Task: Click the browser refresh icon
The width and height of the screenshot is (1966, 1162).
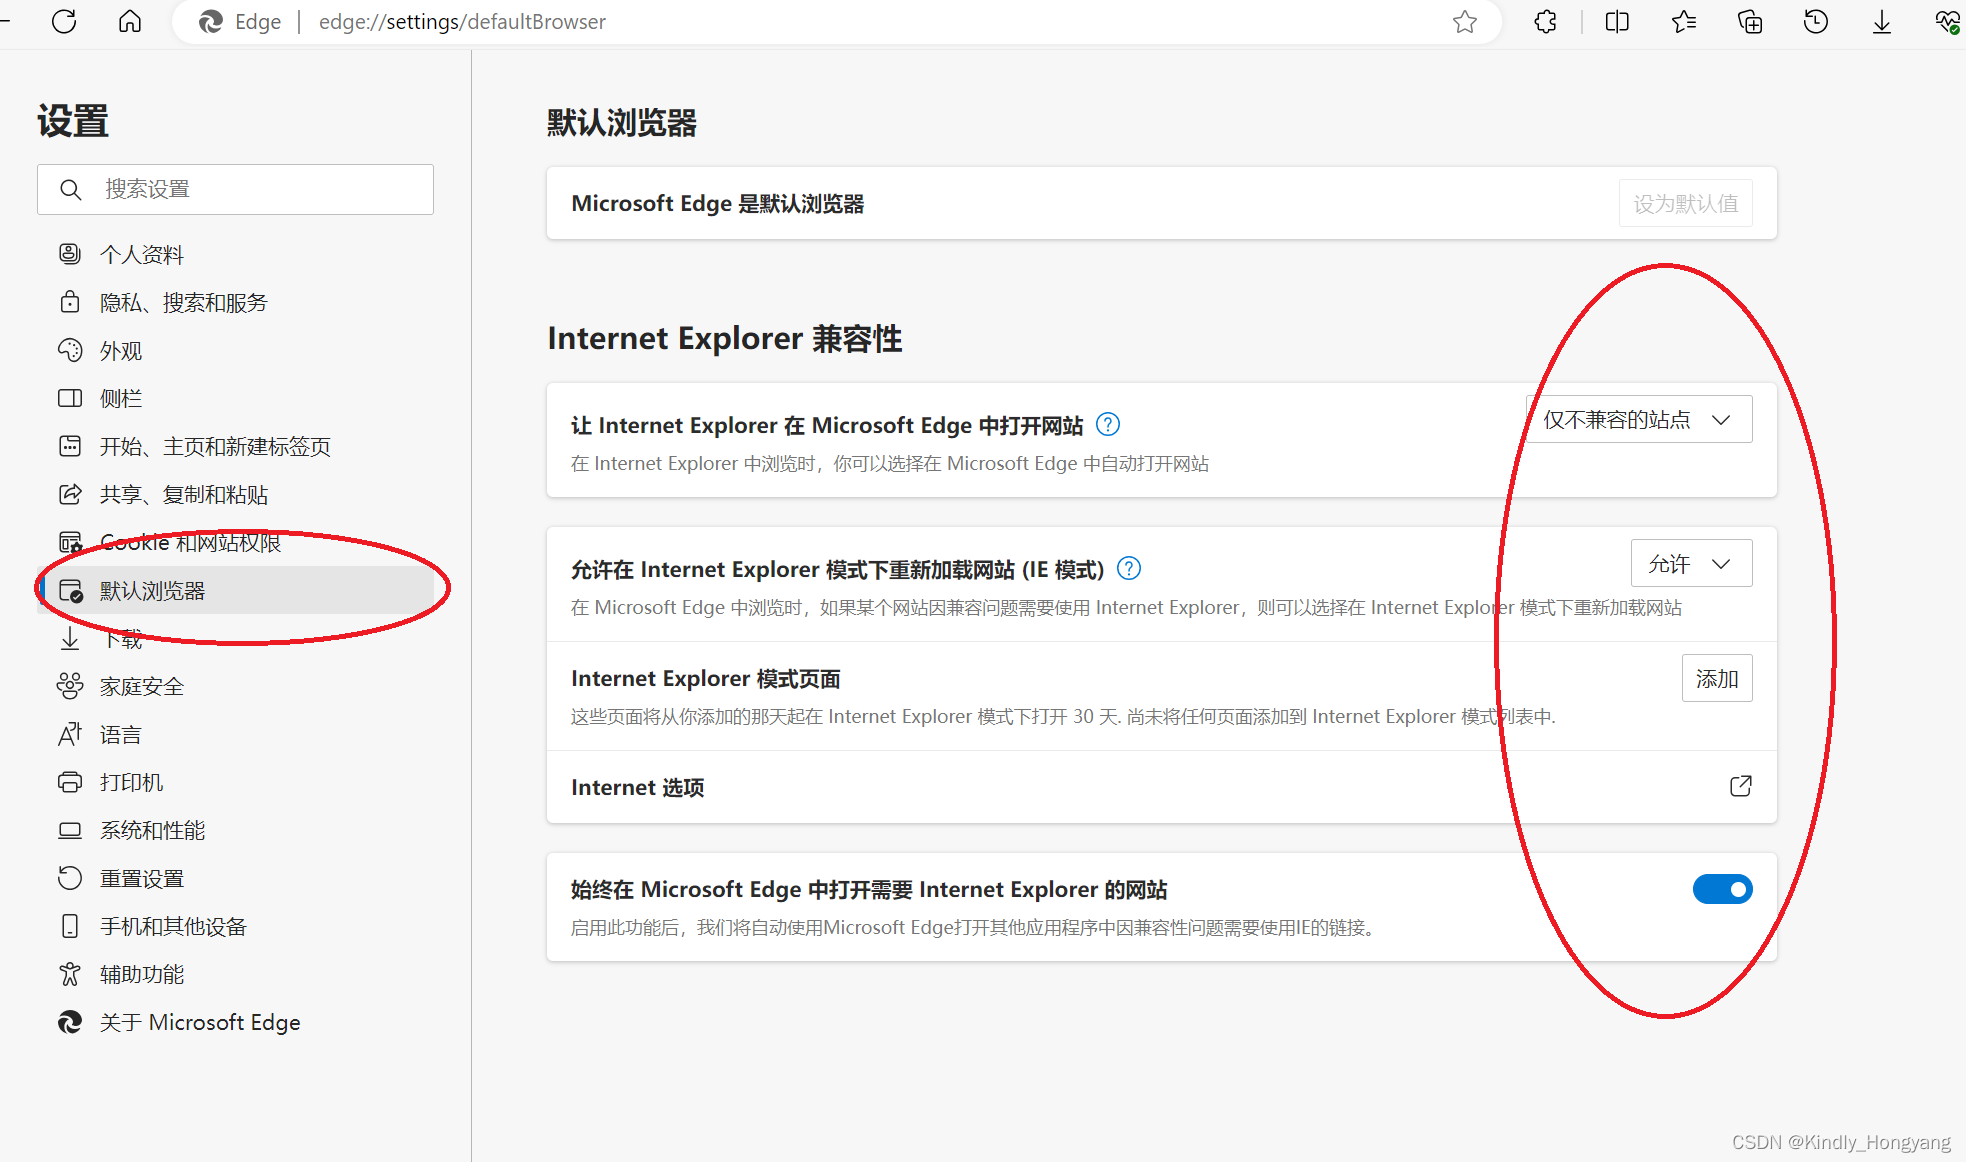Action: 64,21
